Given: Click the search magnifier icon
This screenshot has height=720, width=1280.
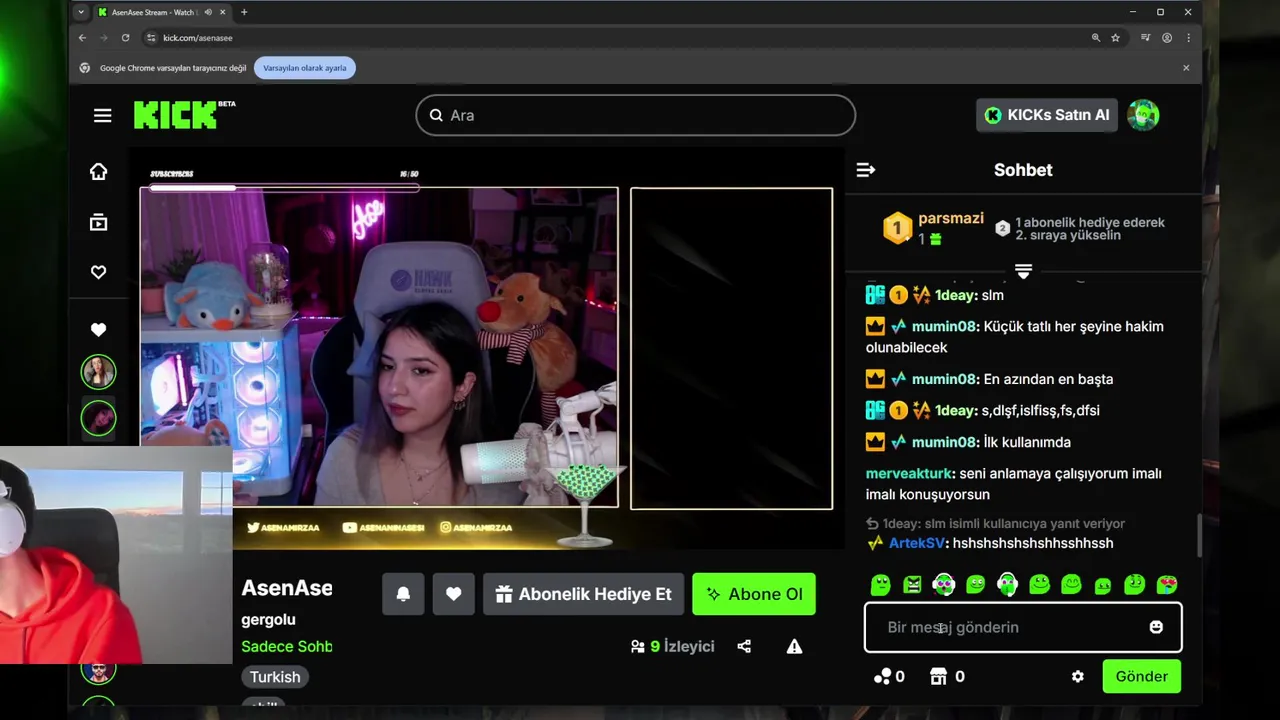Looking at the screenshot, I should (x=436, y=115).
